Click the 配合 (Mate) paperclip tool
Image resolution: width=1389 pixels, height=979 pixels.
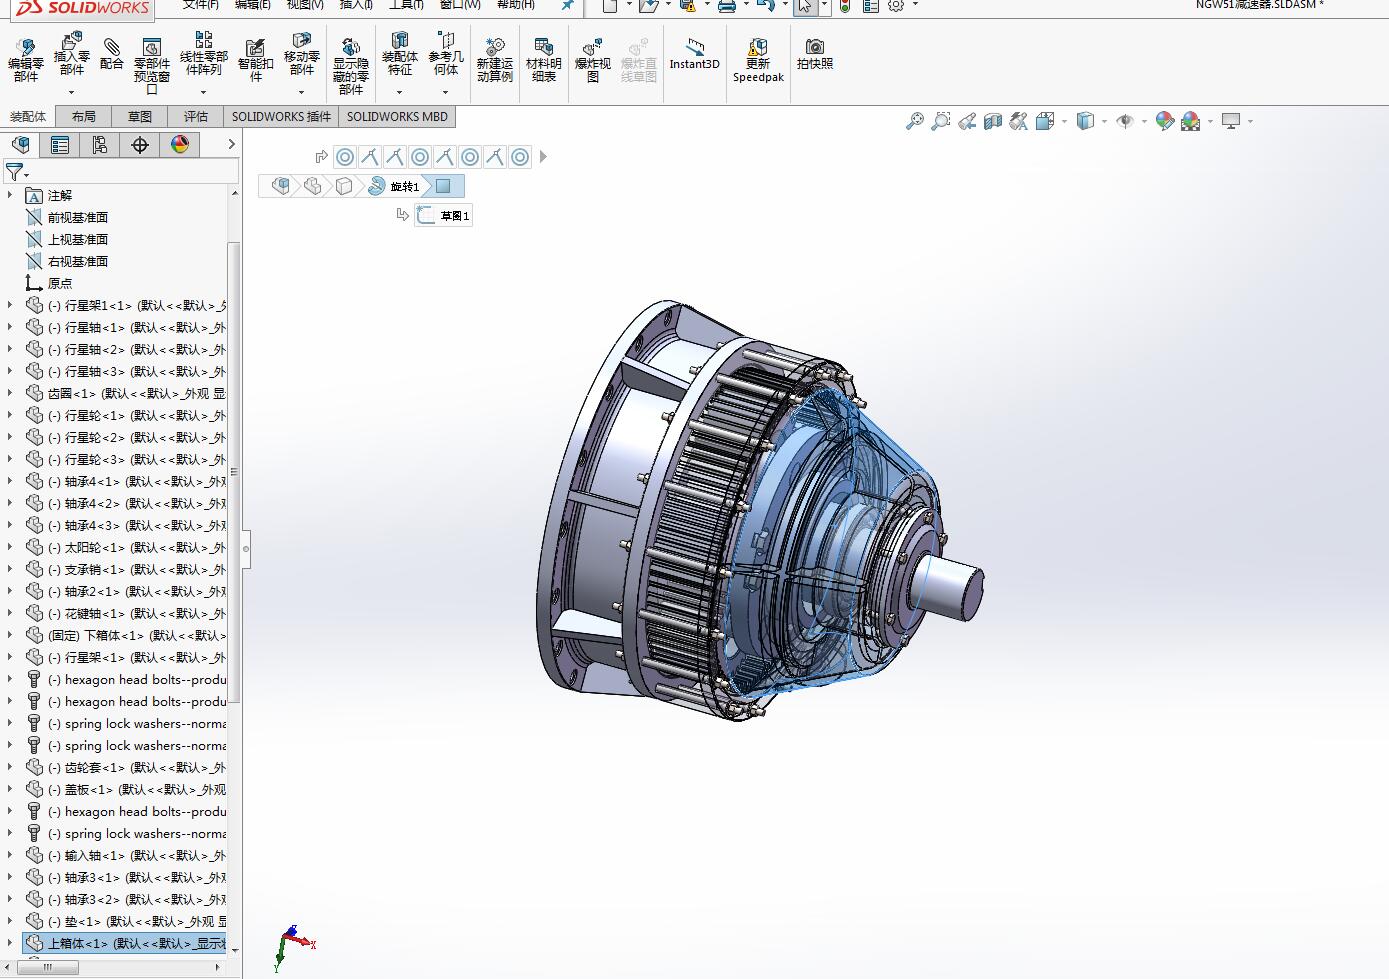[112, 53]
